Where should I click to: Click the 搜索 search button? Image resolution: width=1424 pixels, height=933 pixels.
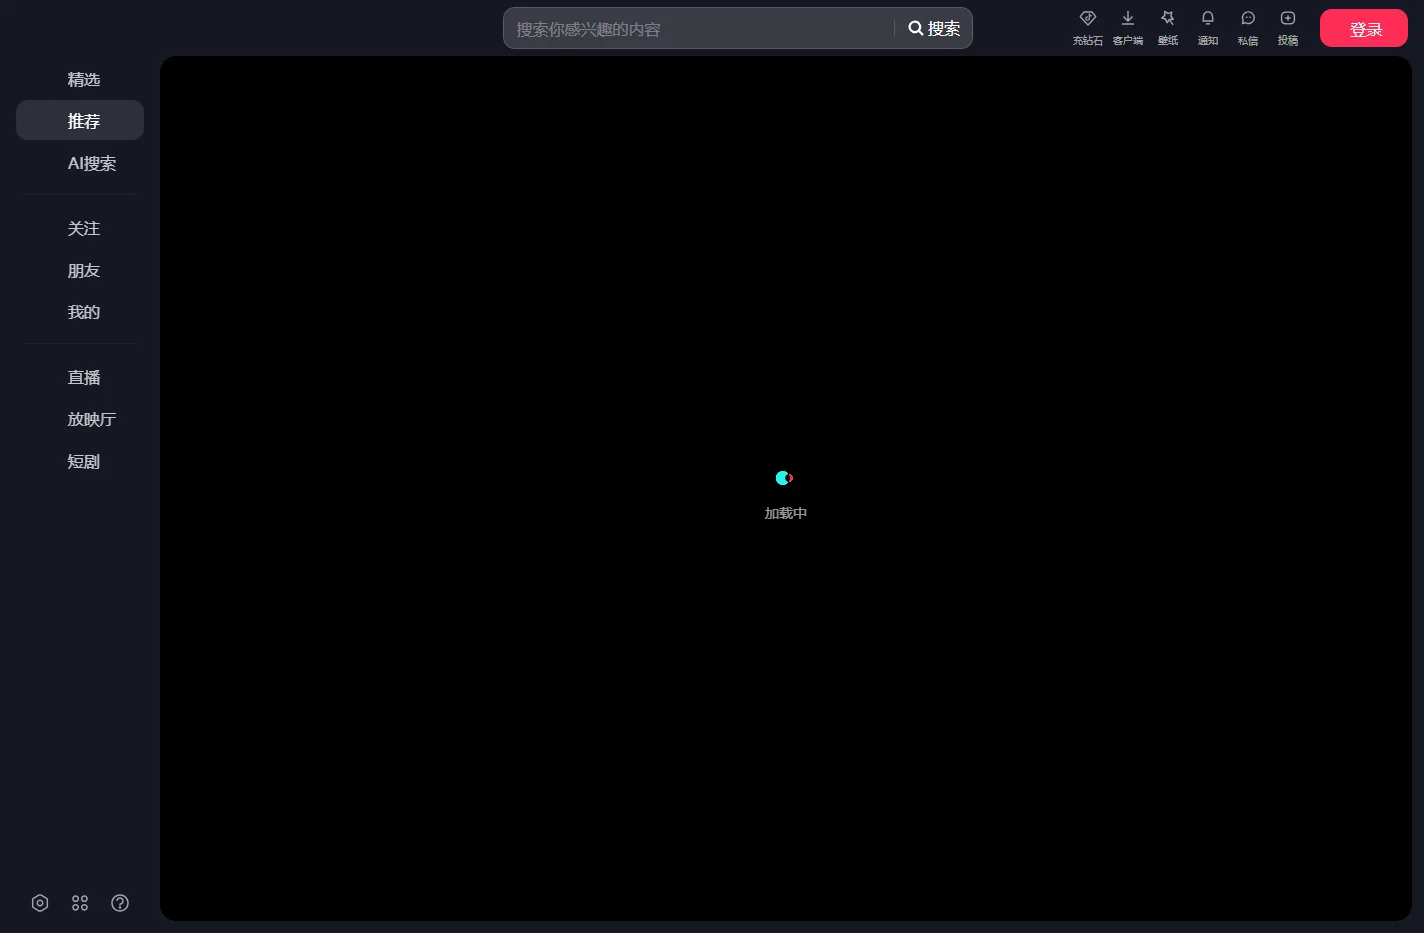(x=934, y=28)
